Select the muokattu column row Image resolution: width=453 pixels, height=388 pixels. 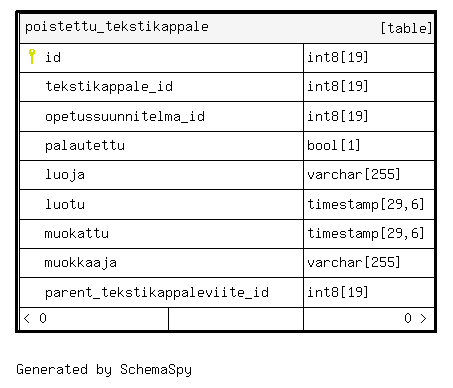click(227, 234)
